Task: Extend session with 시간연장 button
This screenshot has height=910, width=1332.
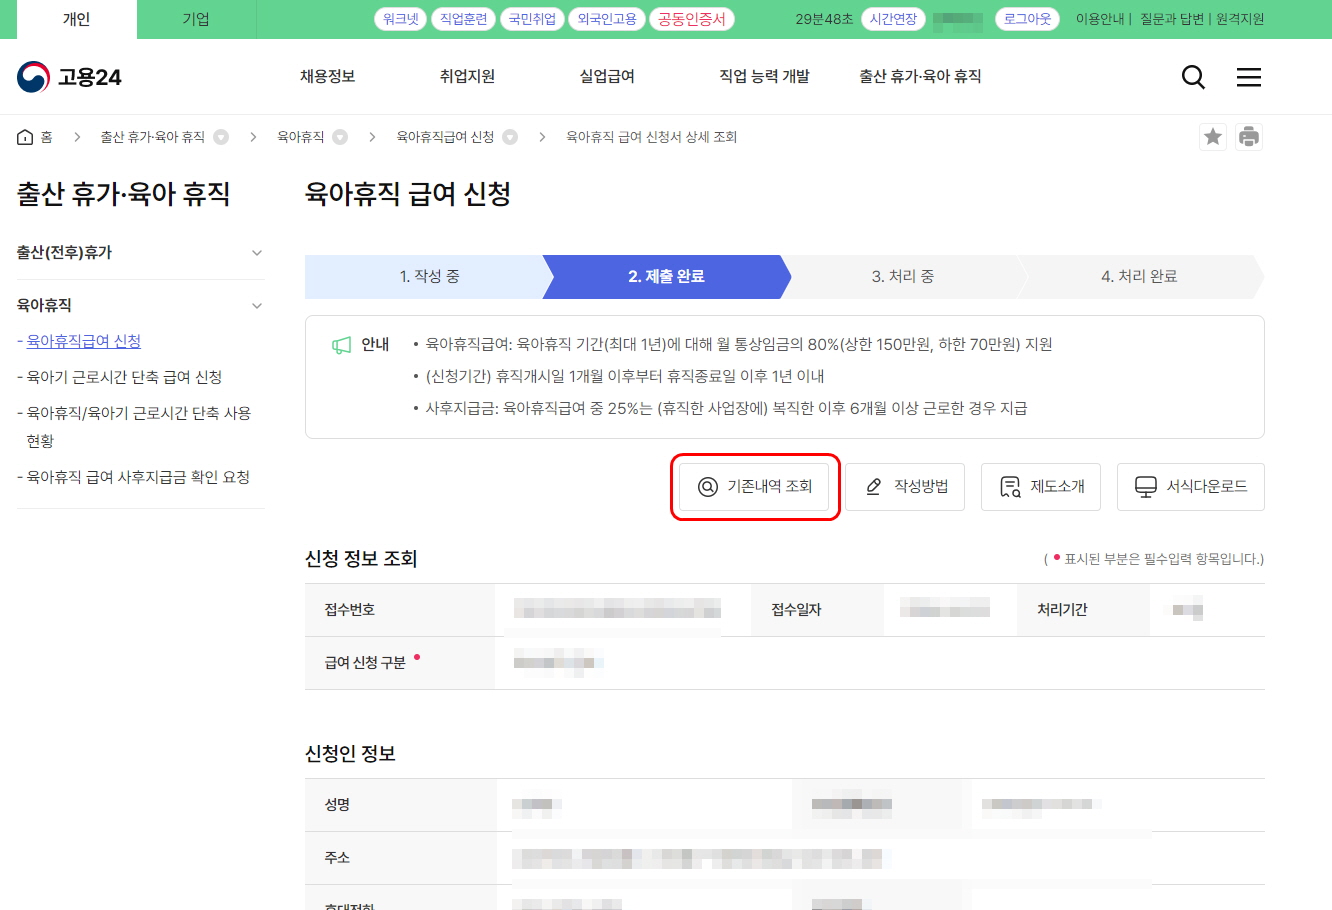Action: click(893, 19)
